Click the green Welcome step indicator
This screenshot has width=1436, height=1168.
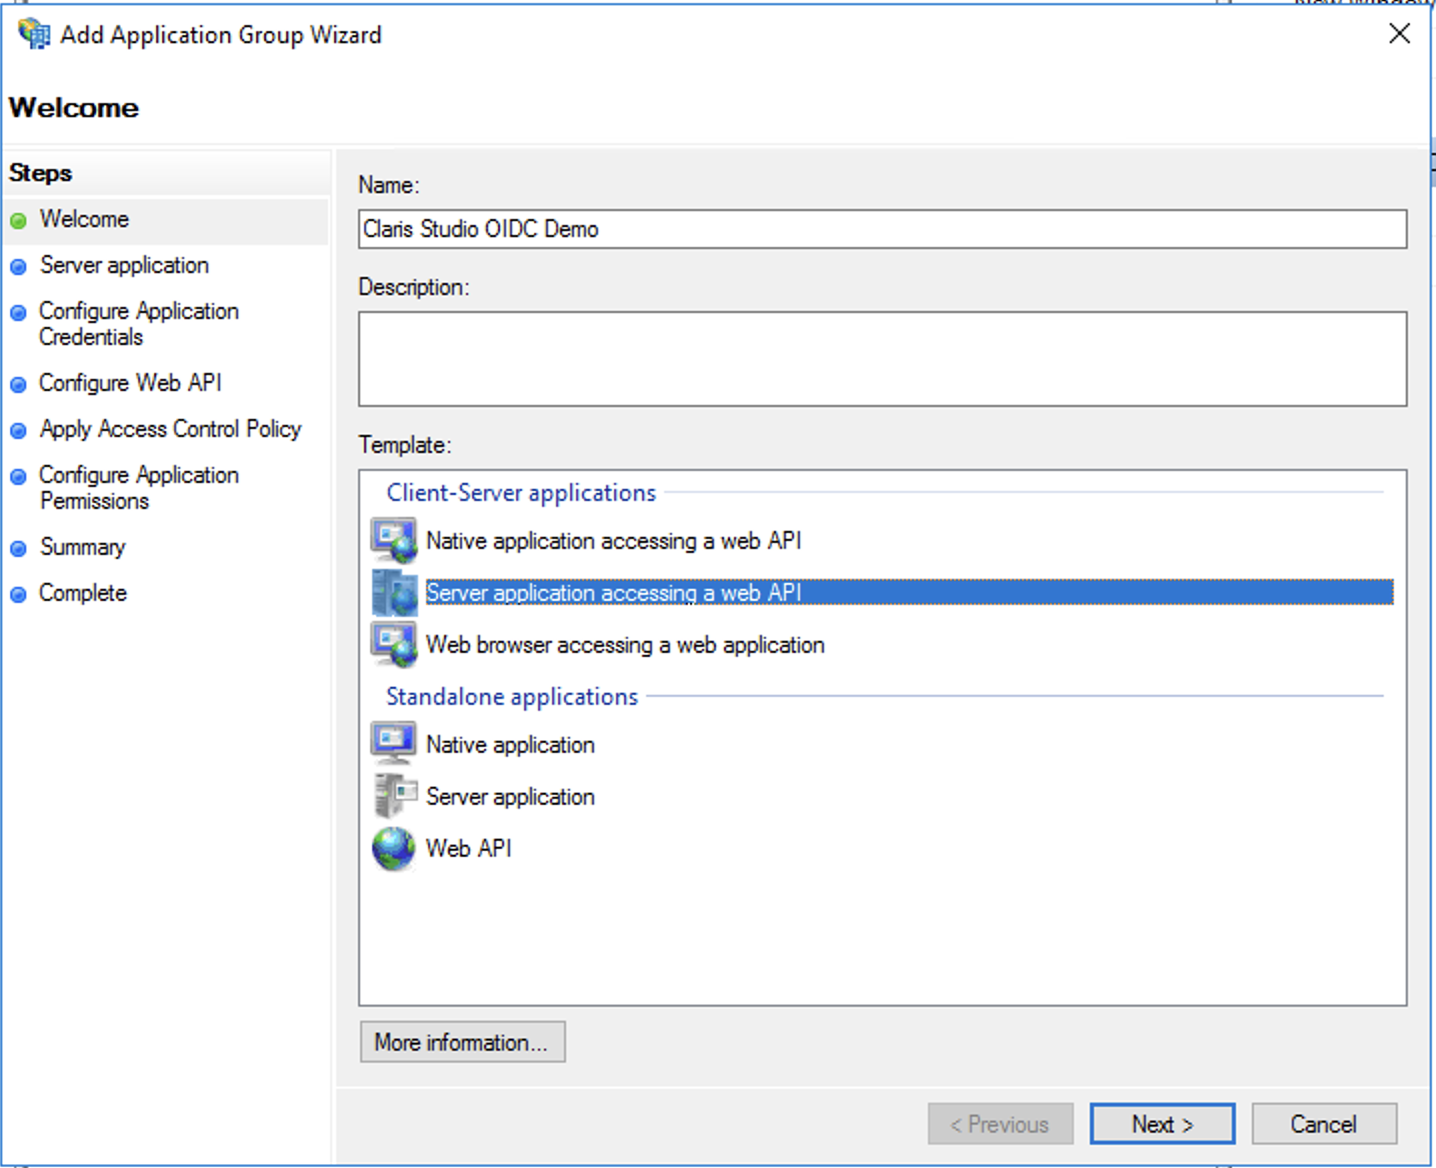click(19, 219)
